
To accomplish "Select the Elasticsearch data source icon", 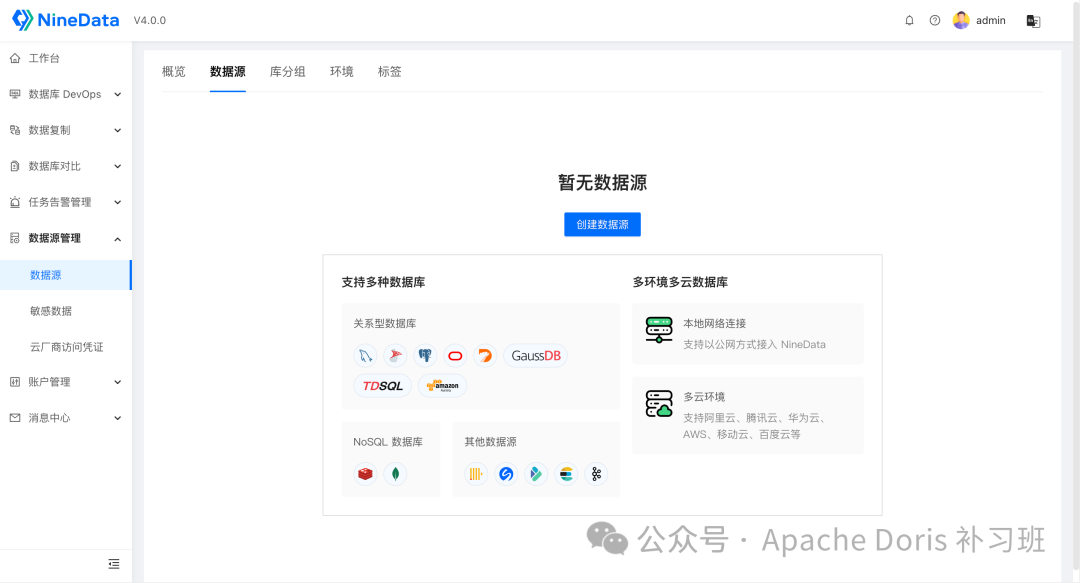I will coord(566,473).
